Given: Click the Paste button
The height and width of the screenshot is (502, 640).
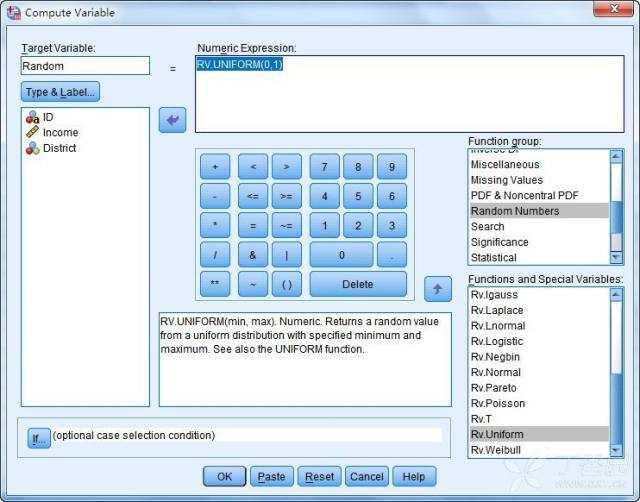Looking at the screenshot, I should (x=271, y=477).
